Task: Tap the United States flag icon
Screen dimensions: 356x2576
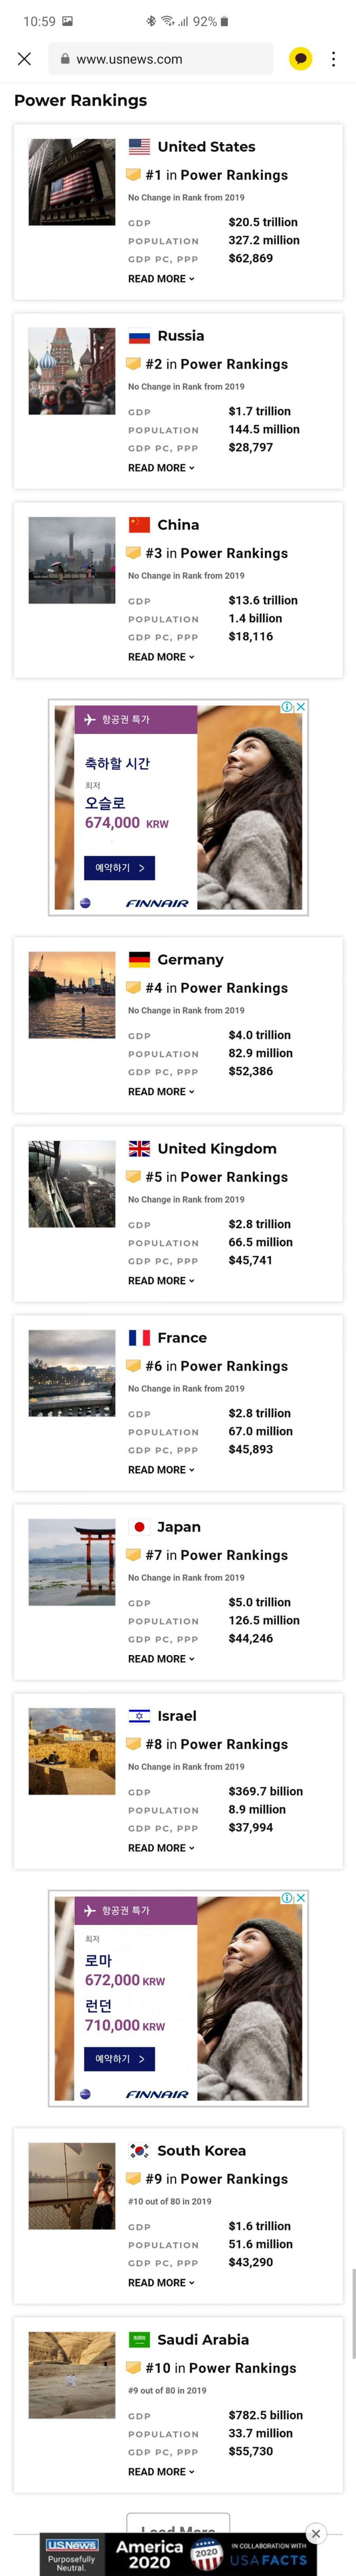Action: 140,147
